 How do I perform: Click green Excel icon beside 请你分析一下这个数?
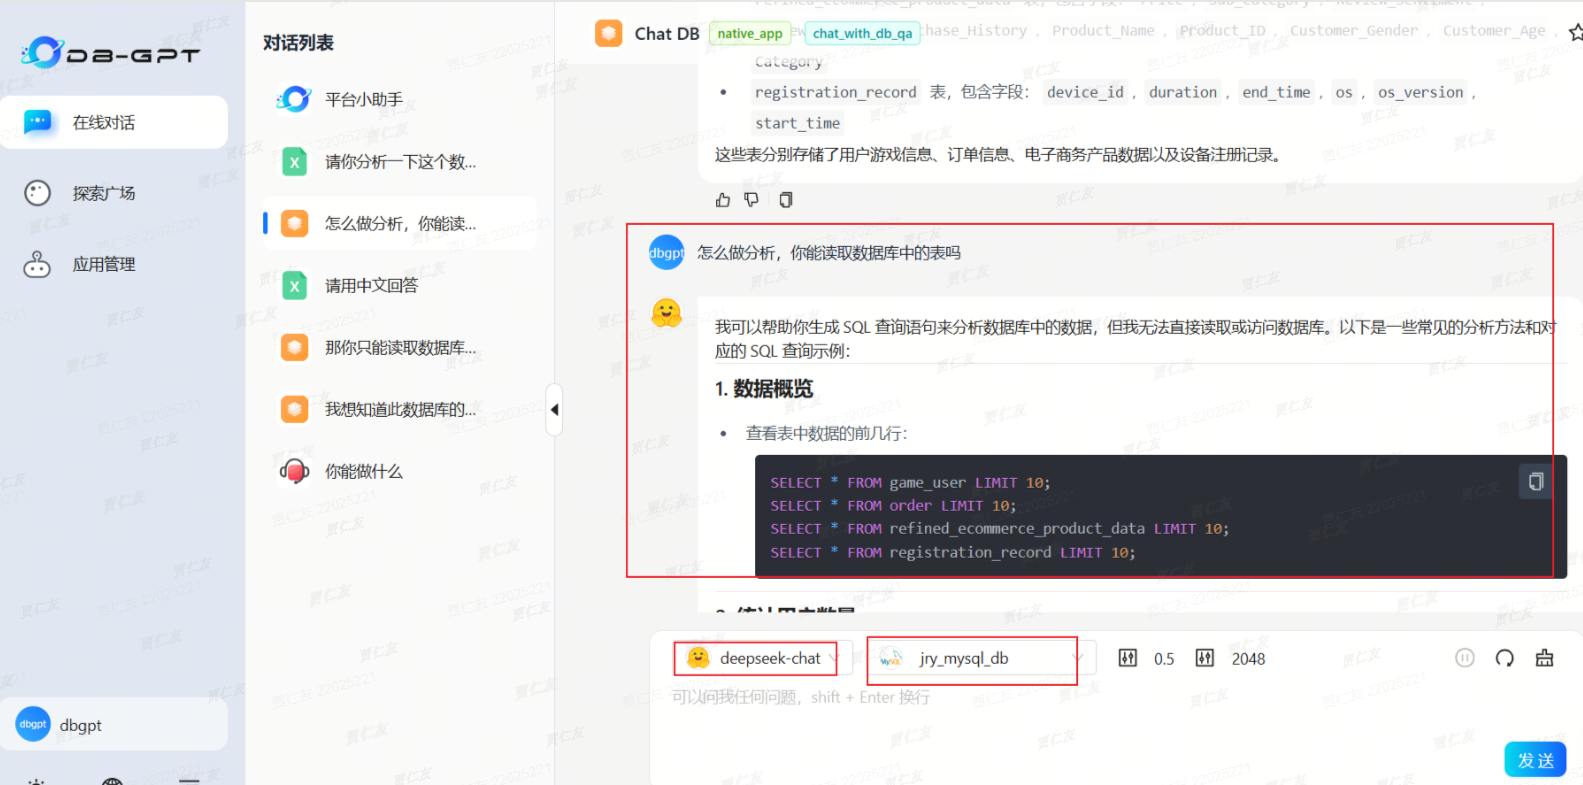click(x=294, y=161)
